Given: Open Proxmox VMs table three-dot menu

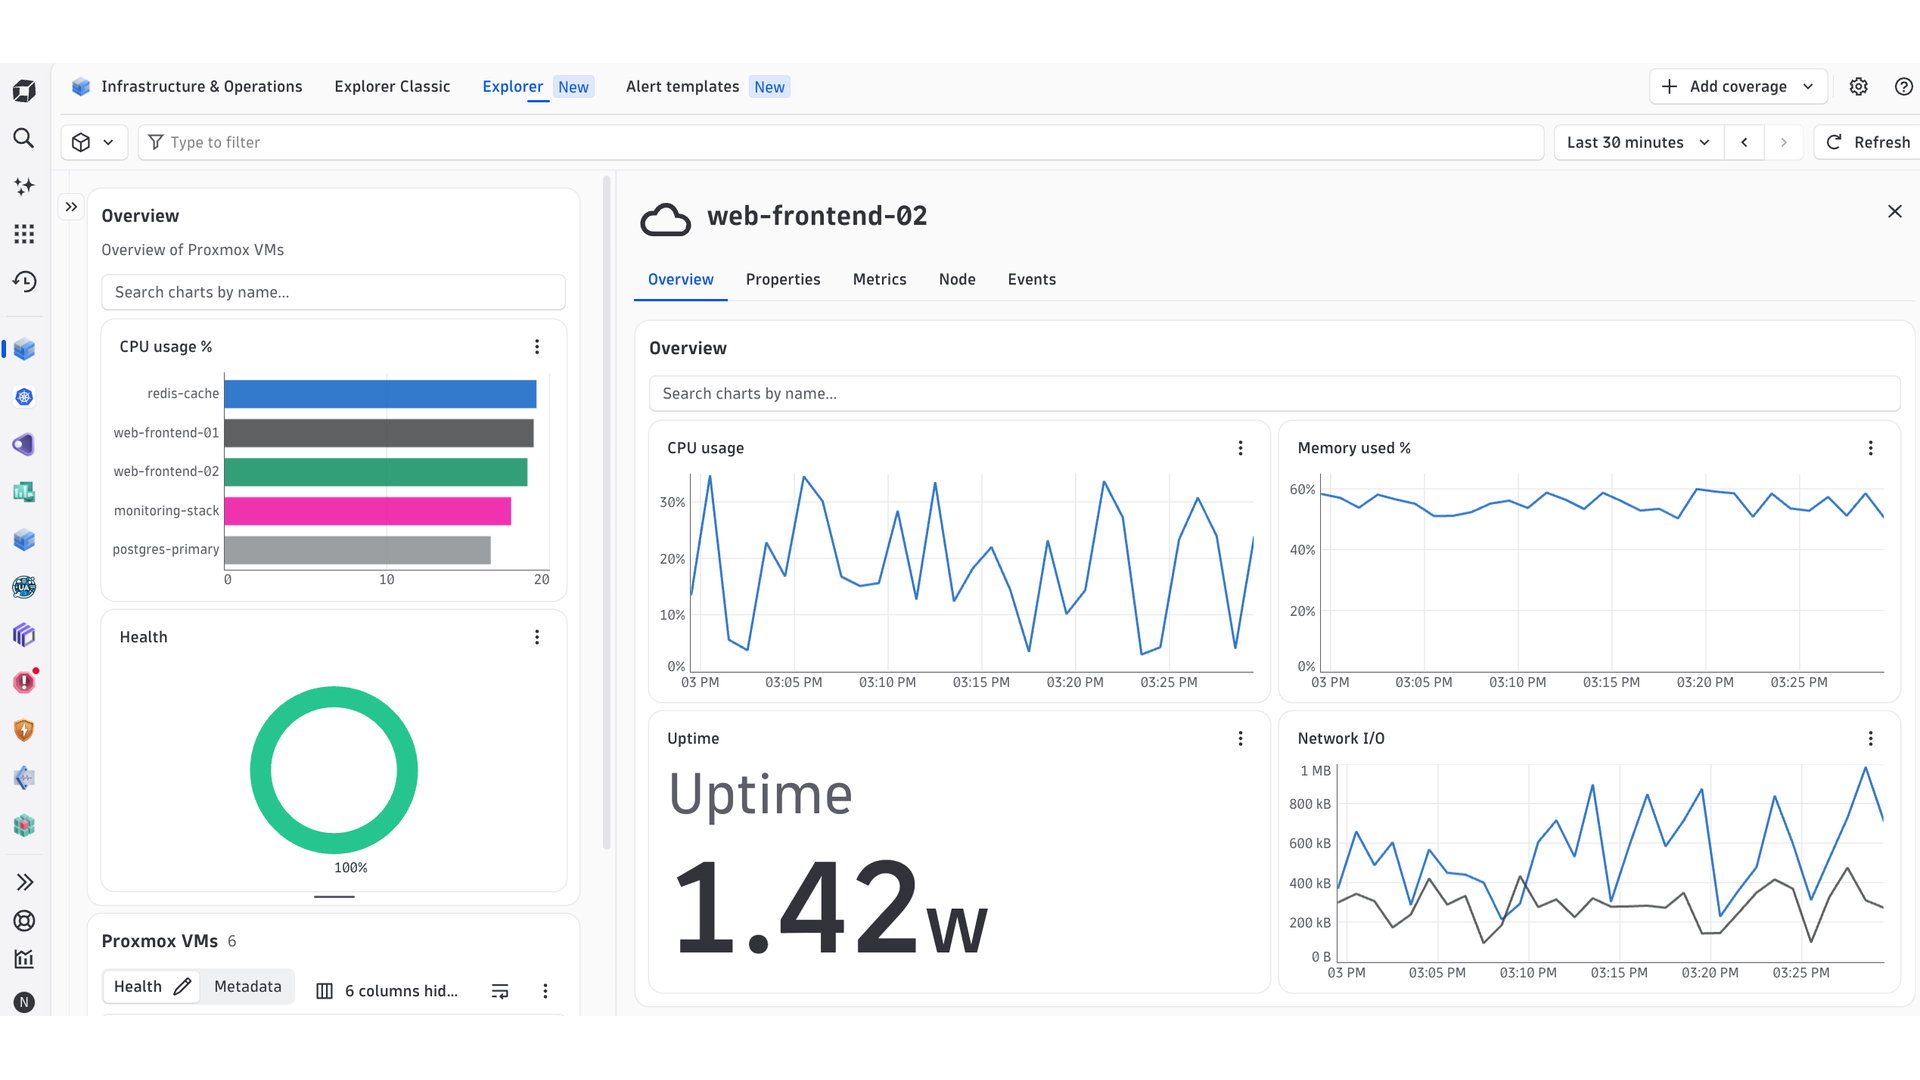Looking at the screenshot, I should 545,991.
